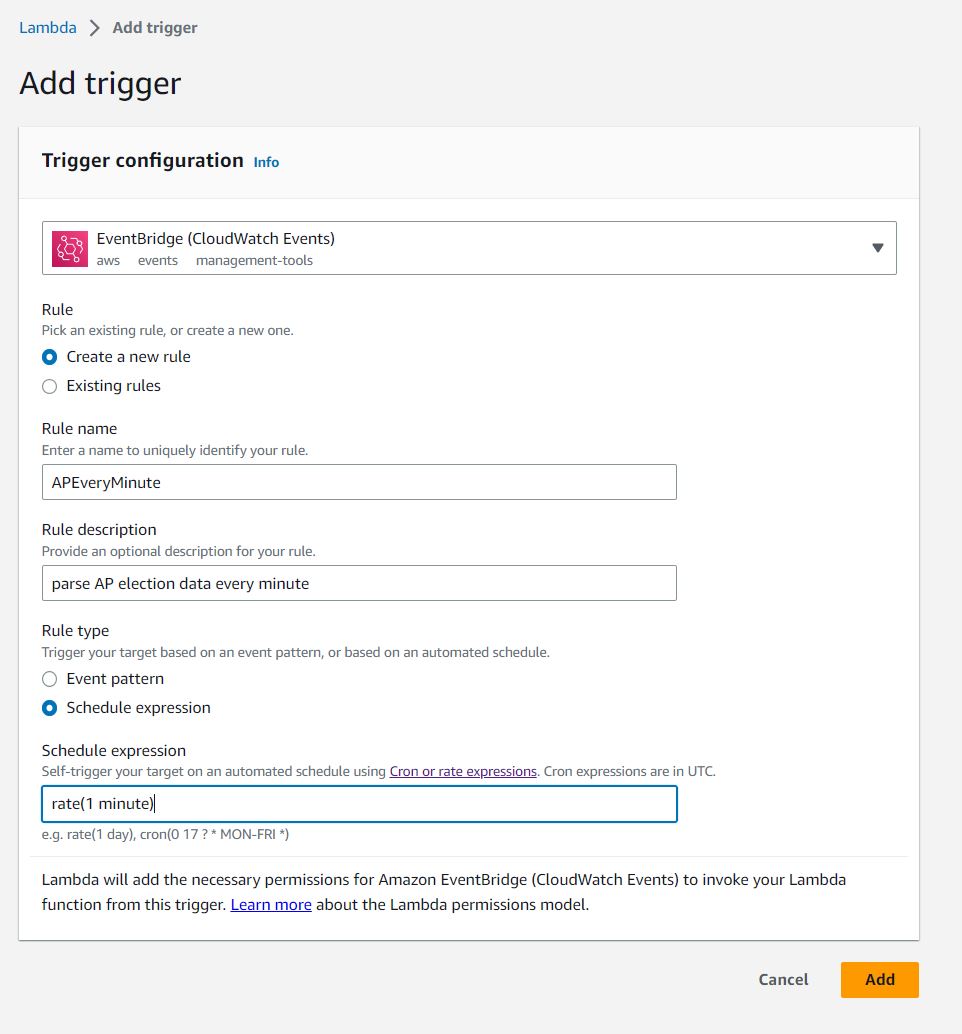
Task: Open trigger source dropdown arrow
Action: coord(878,248)
